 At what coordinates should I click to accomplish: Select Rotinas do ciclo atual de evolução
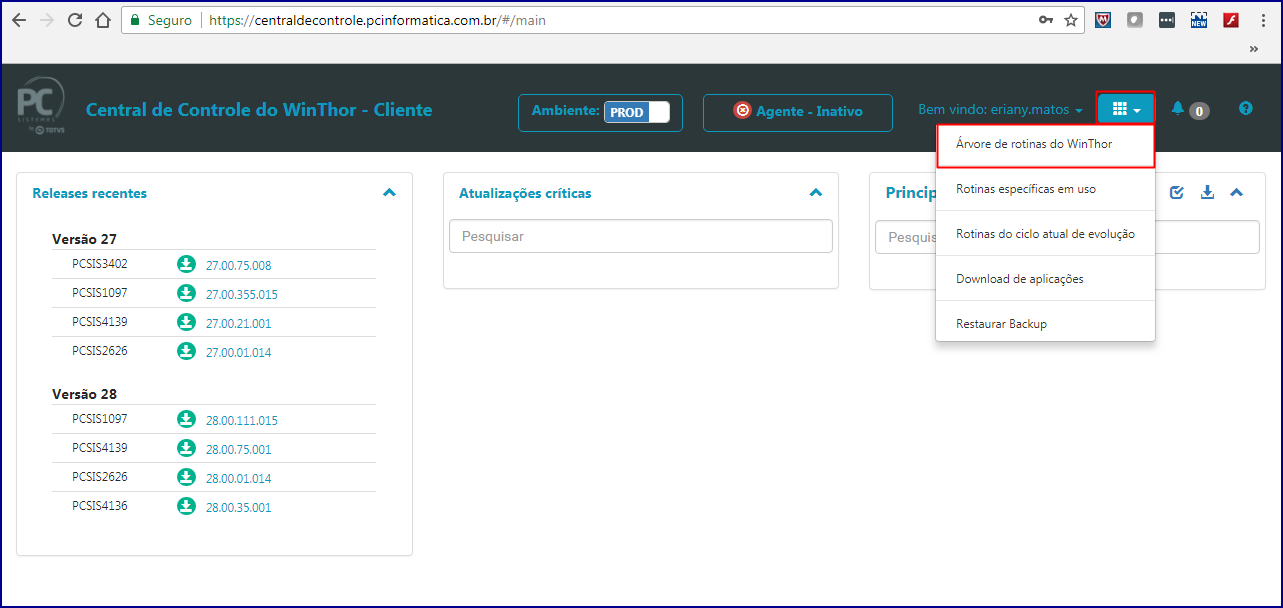1045,234
